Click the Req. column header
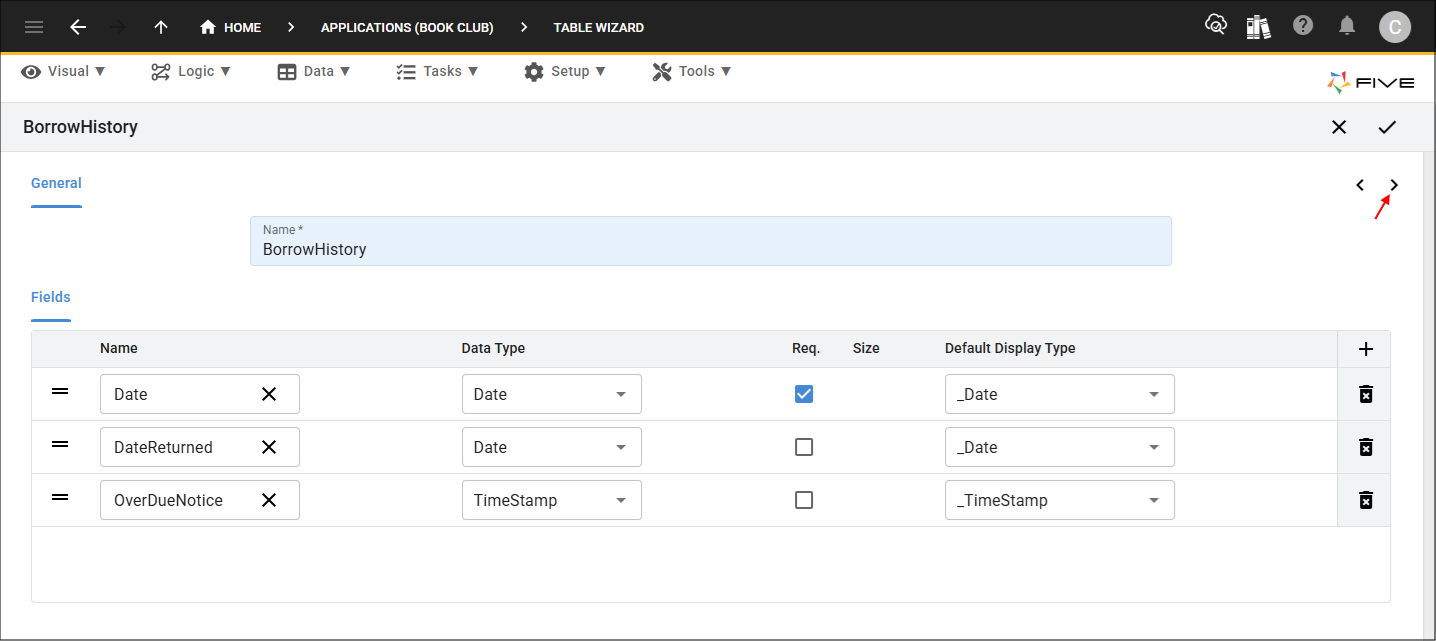This screenshot has width=1436, height=641. click(x=806, y=348)
